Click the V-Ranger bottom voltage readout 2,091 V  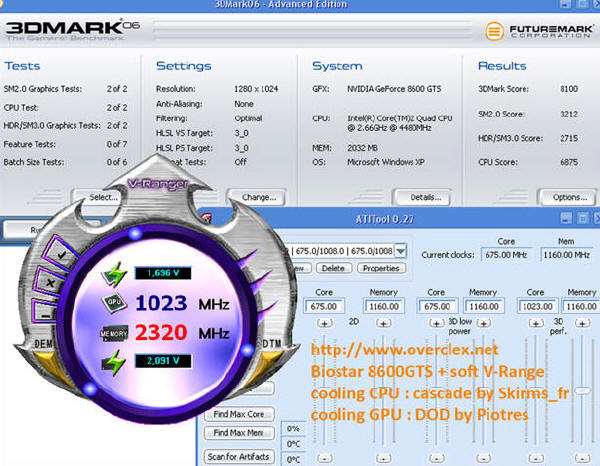[163, 361]
